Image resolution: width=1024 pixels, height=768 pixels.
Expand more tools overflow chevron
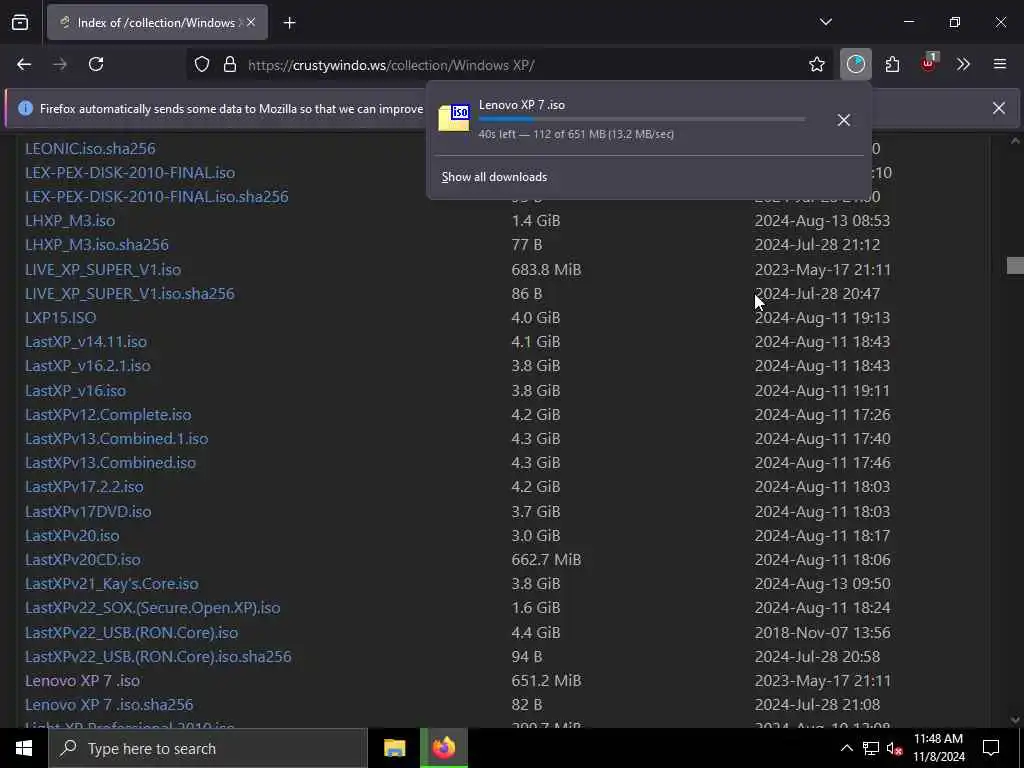coord(963,64)
